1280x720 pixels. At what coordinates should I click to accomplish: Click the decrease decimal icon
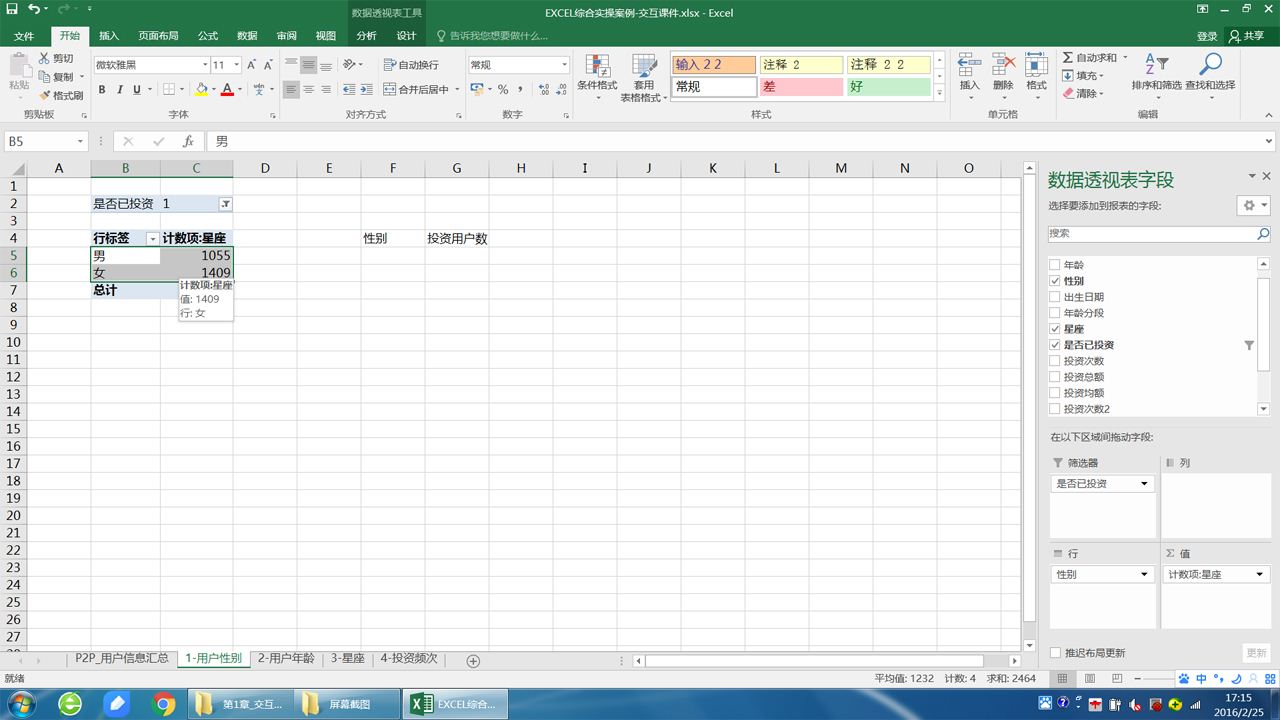(561, 90)
